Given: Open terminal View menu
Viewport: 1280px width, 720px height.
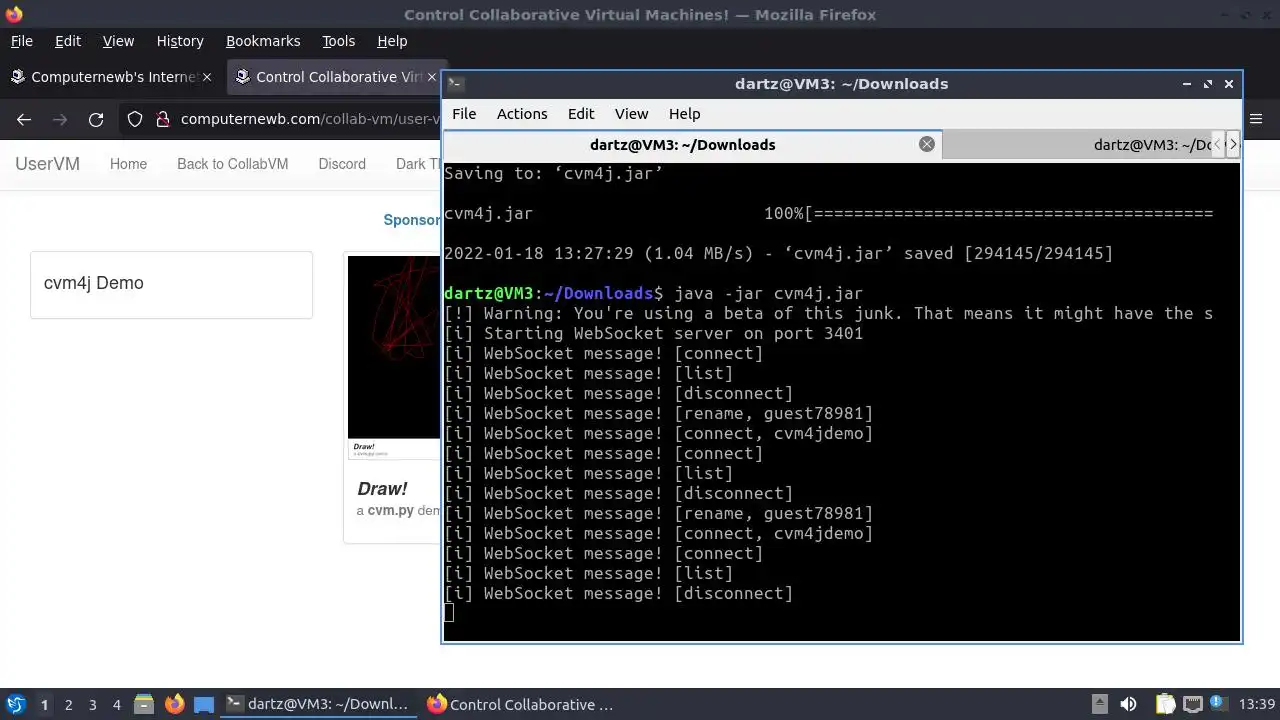Looking at the screenshot, I should point(631,114).
